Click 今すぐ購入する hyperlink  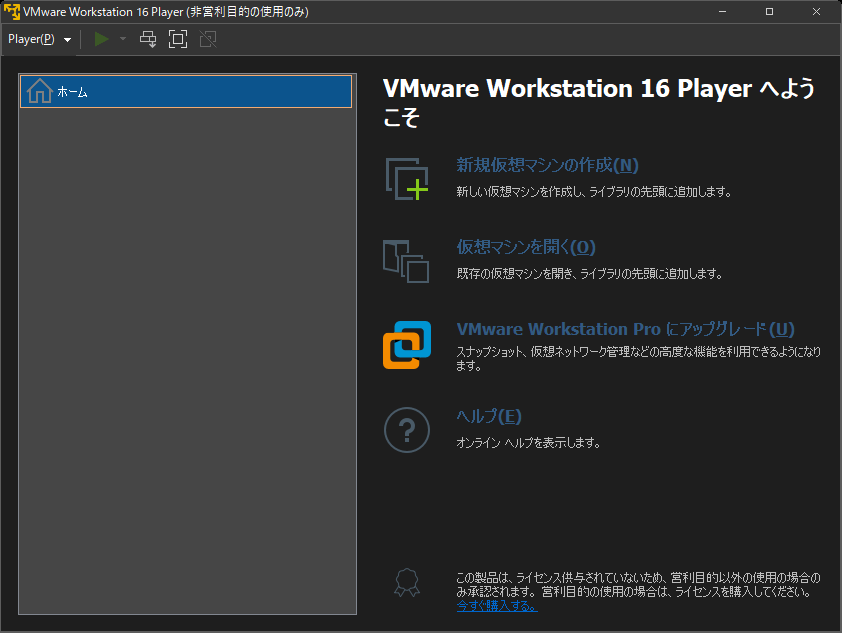pos(497,606)
